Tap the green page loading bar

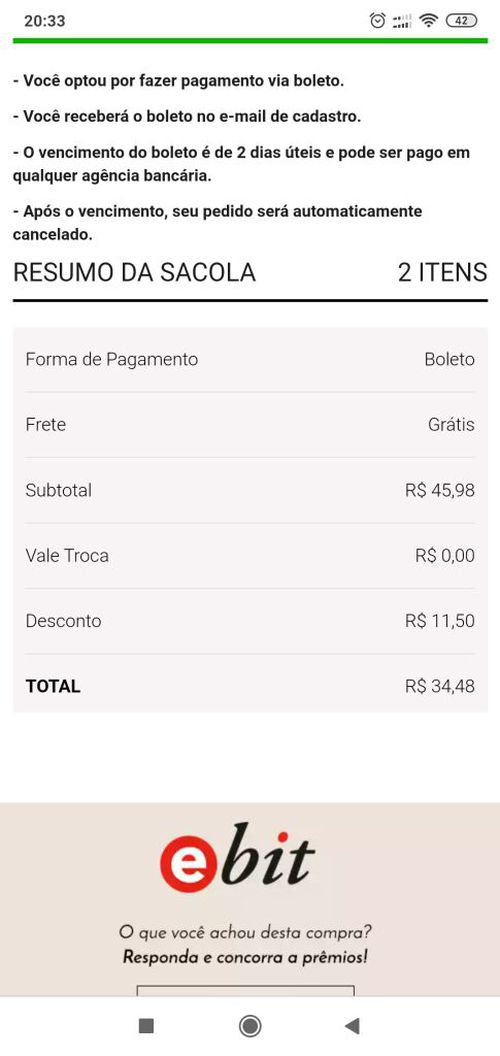(250, 40)
